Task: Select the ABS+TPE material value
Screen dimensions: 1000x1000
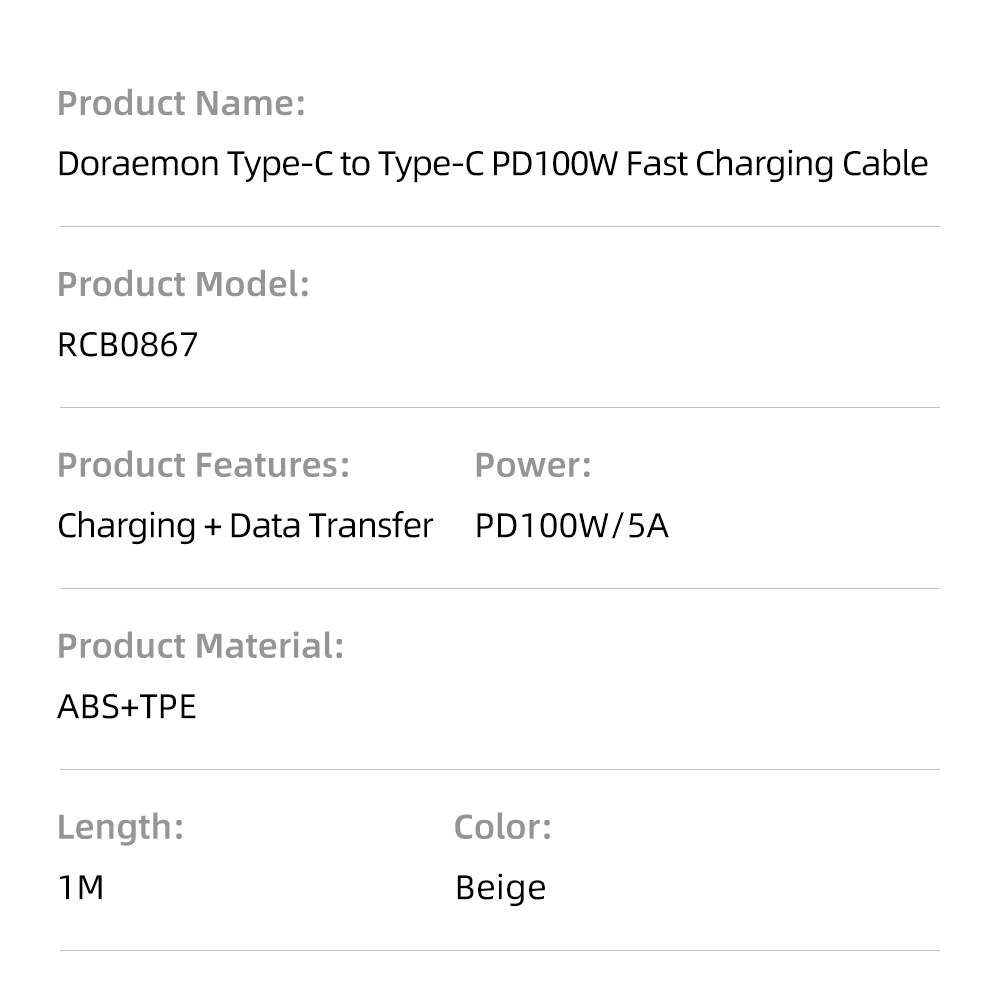Action: coord(127,707)
